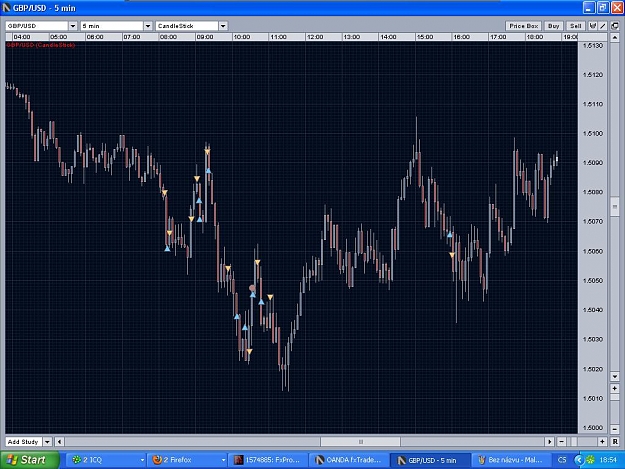This screenshot has width=625, height=469.
Task: Click the blue buy marker near 16:00
Action: pyautogui.click(x=450, y=235)
